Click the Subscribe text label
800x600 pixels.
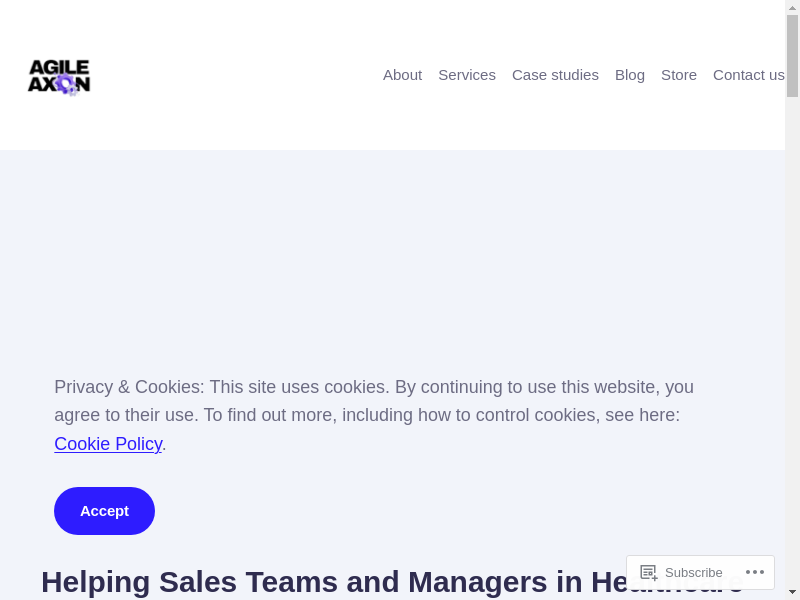pos(693,573)
